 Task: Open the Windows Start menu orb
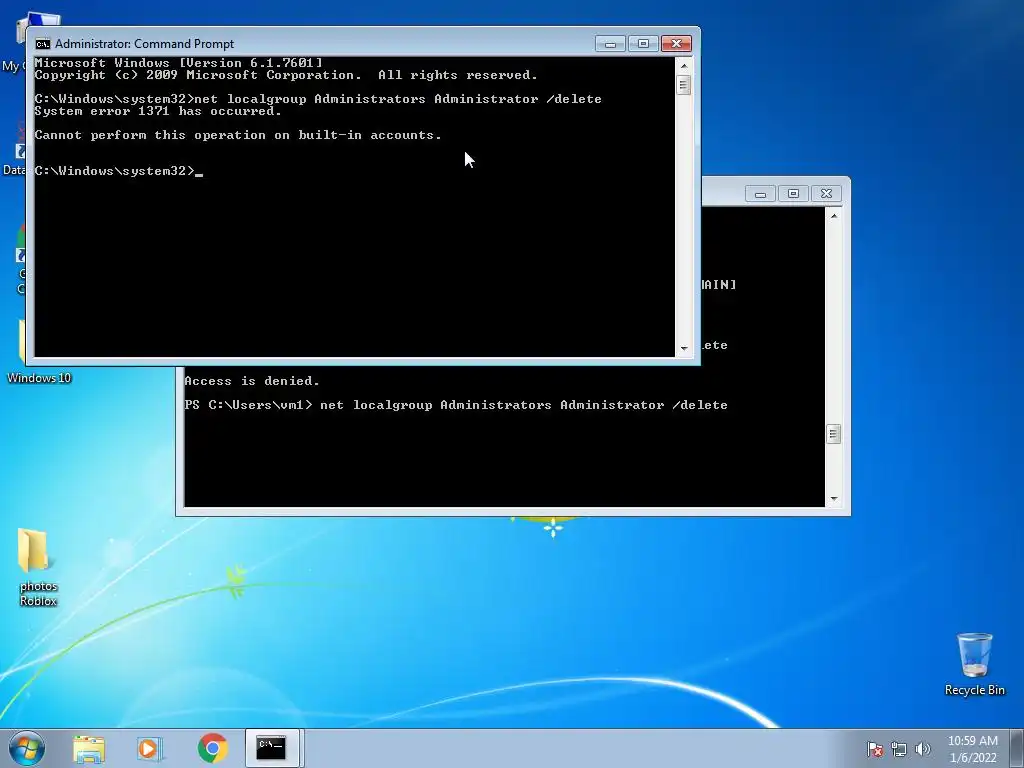[x=27, y=748]
